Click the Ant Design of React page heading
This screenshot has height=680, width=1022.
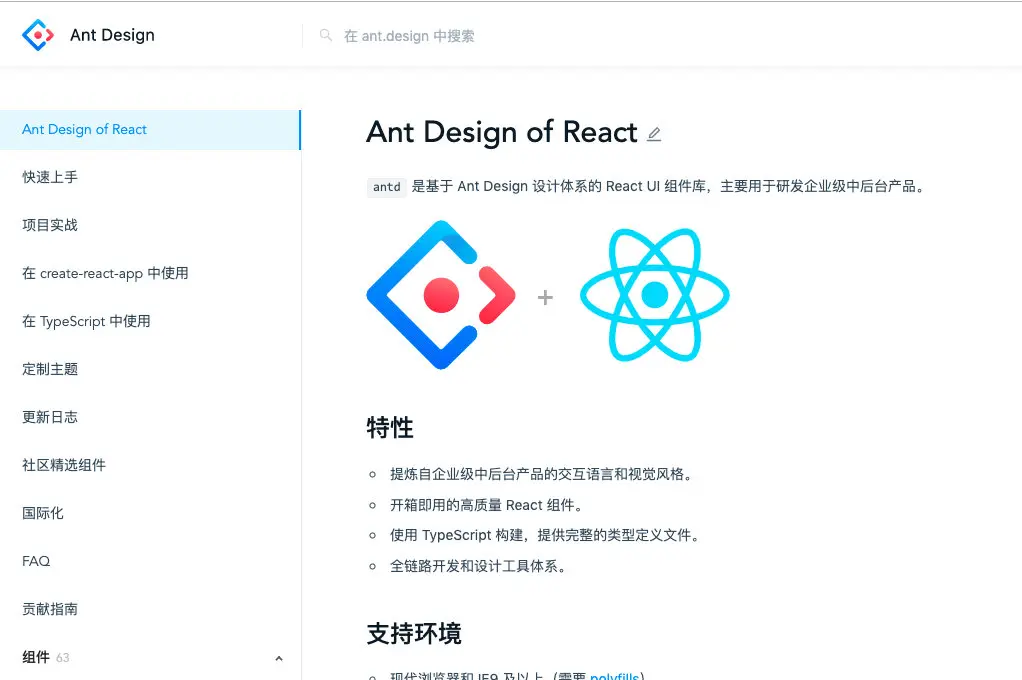coord(502,132)
